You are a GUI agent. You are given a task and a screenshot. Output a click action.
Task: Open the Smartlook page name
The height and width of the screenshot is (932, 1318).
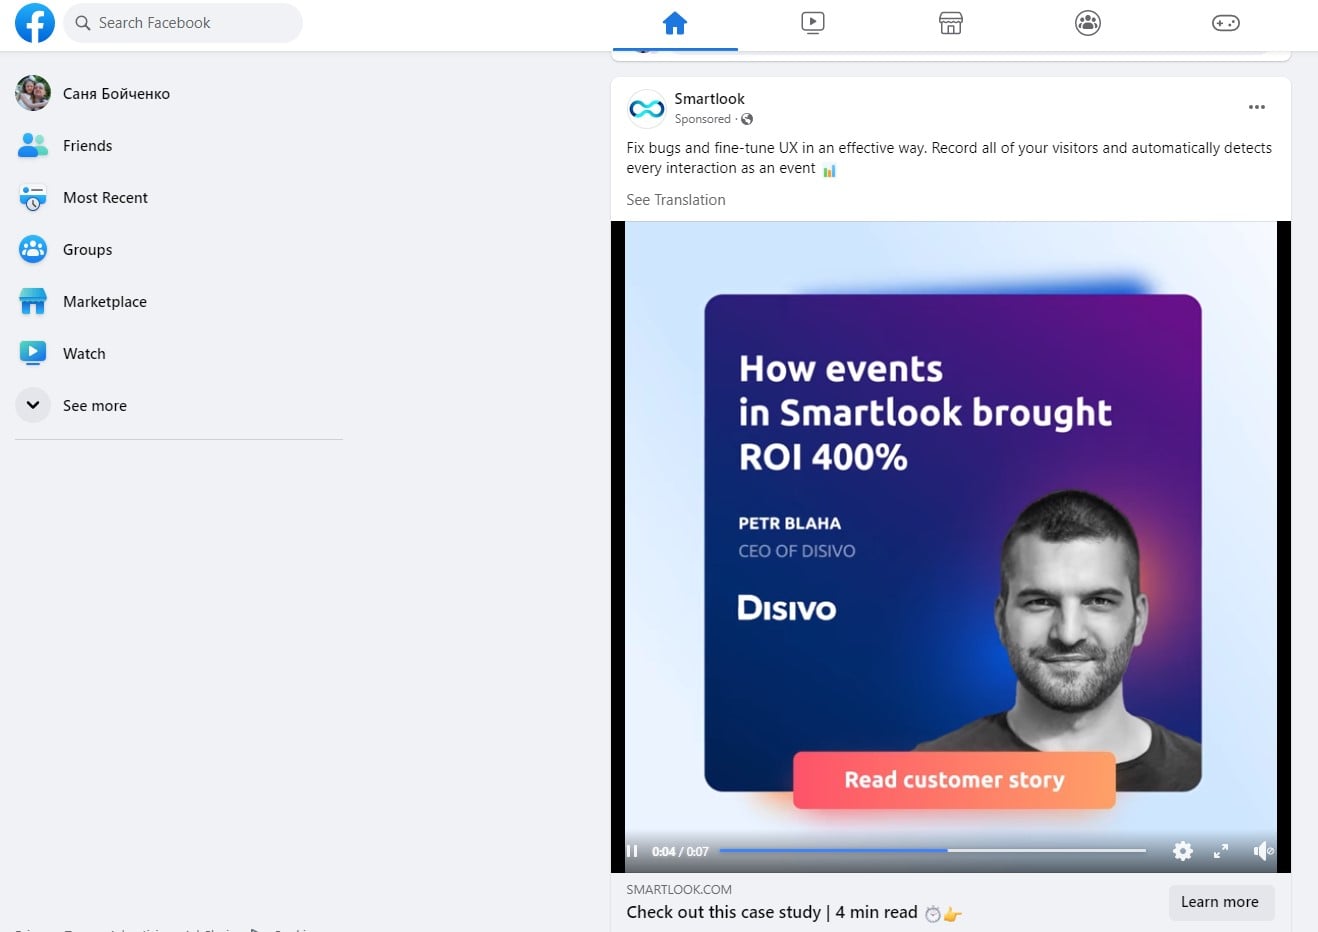[x=709, y=99]
